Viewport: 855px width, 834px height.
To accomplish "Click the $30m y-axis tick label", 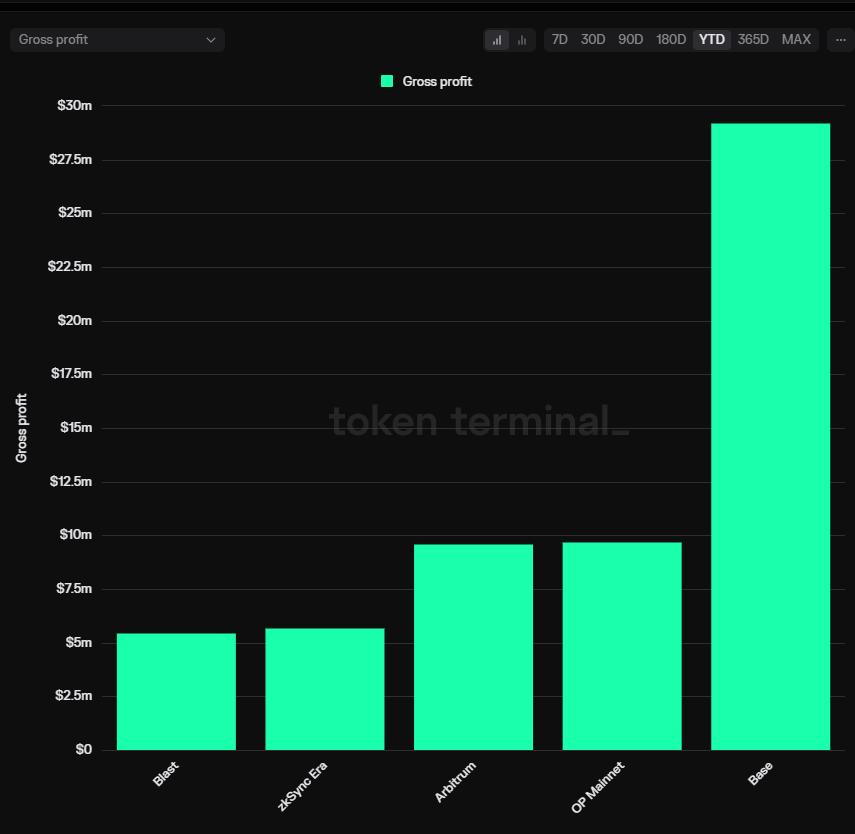I will coord(74,105).
